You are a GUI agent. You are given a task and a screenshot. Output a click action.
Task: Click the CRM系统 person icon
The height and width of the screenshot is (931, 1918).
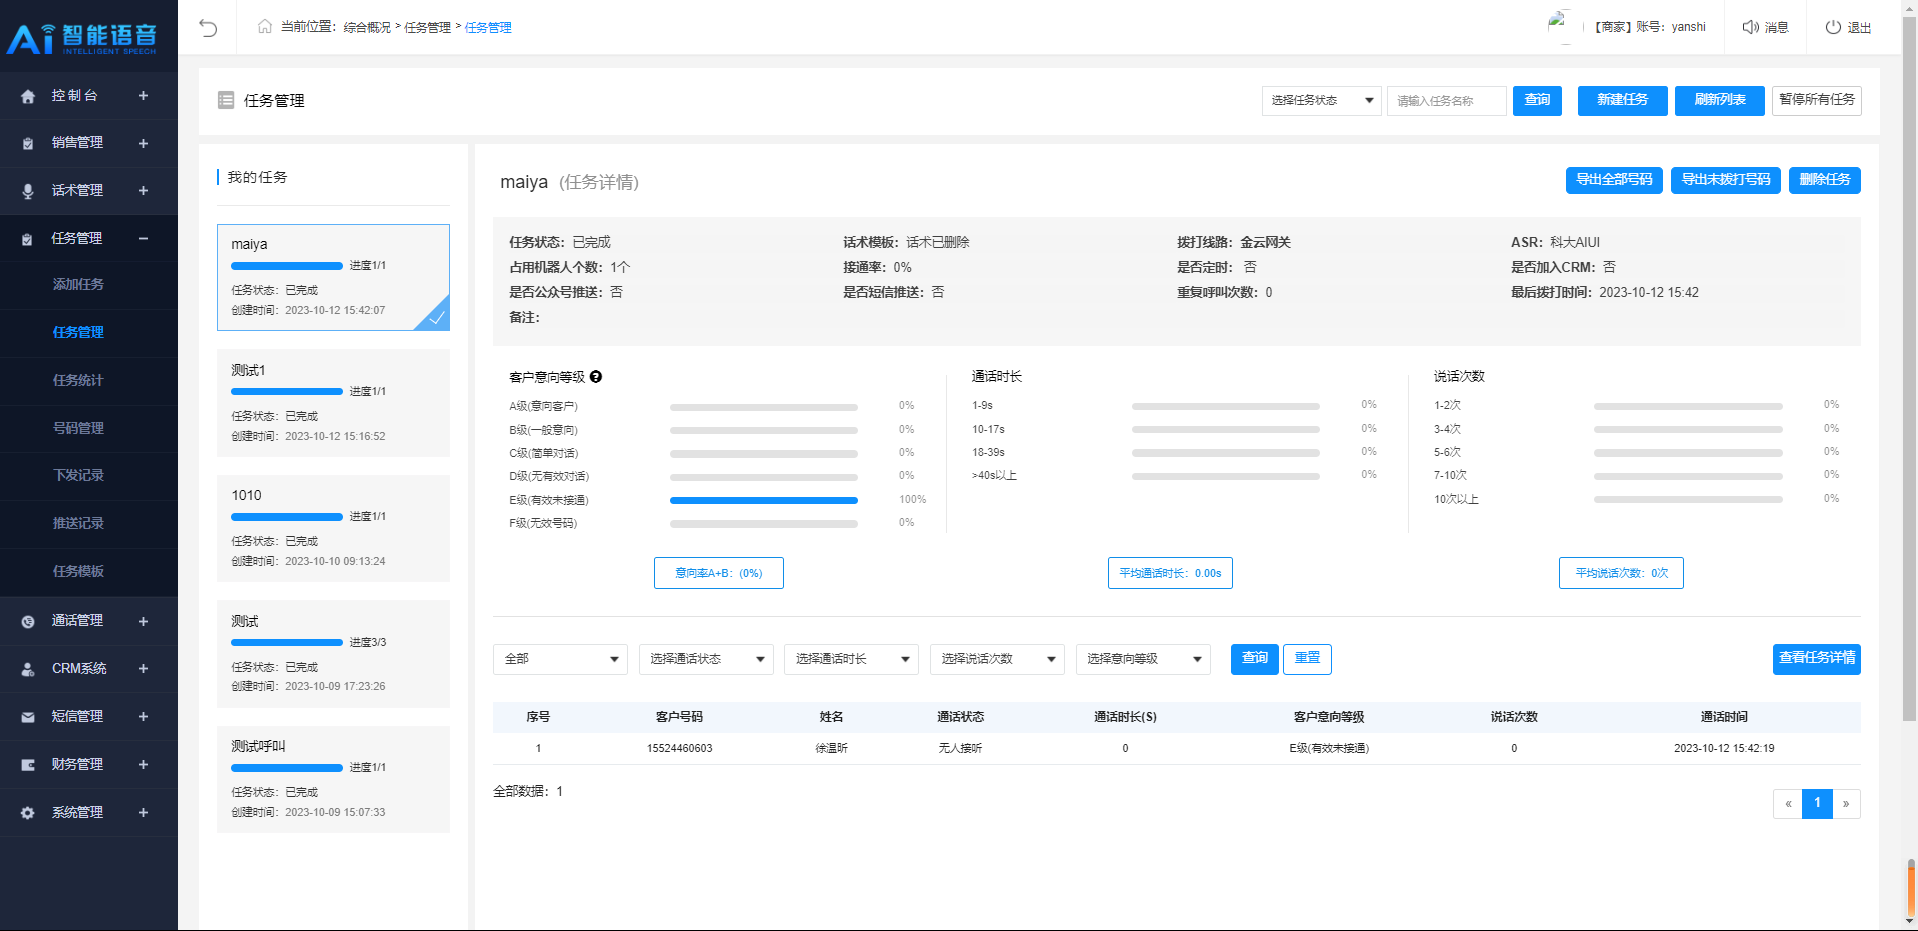28,669
